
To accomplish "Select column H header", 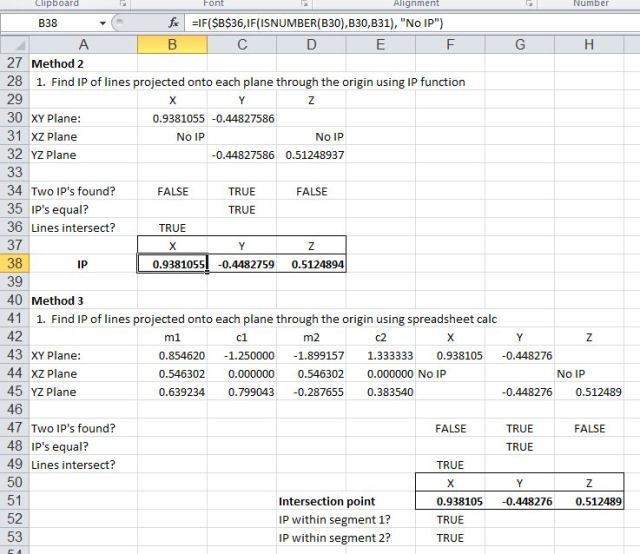I will [x=587, y=44].
